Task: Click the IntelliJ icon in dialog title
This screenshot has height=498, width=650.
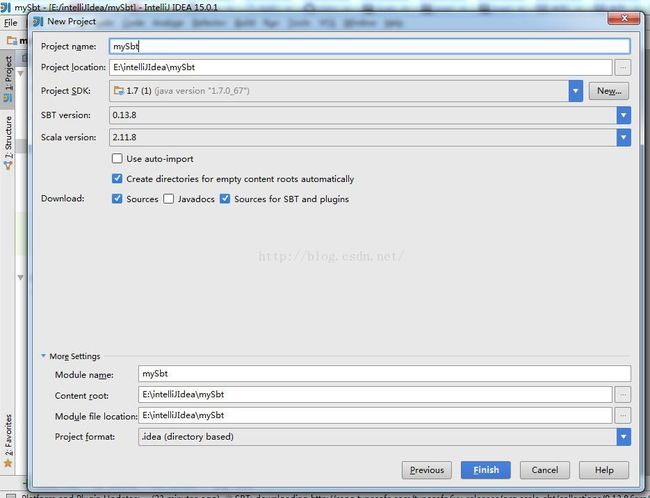Action: point(38,22)
